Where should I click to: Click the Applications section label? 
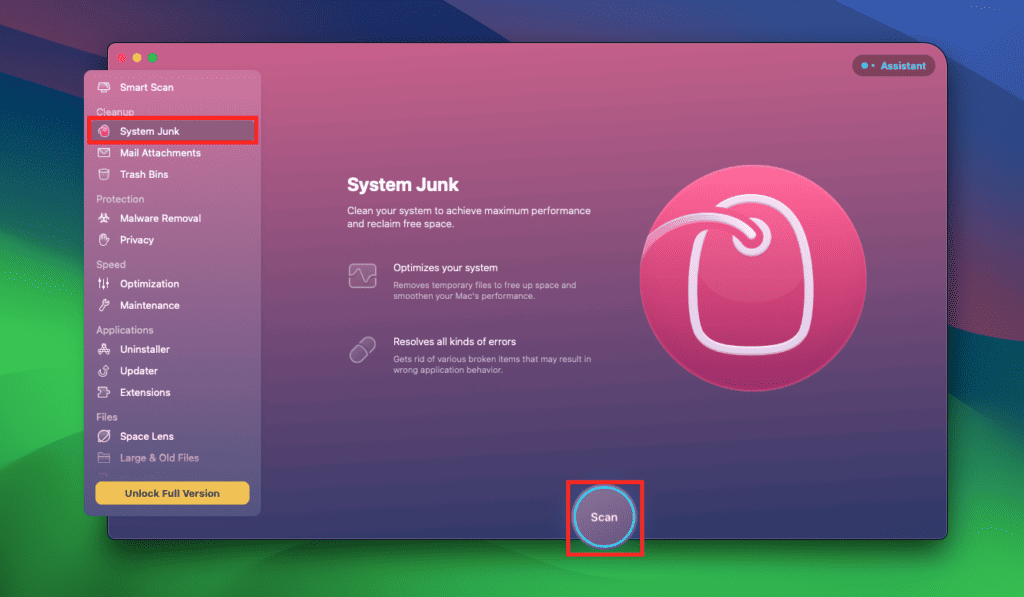click(125, 330)
